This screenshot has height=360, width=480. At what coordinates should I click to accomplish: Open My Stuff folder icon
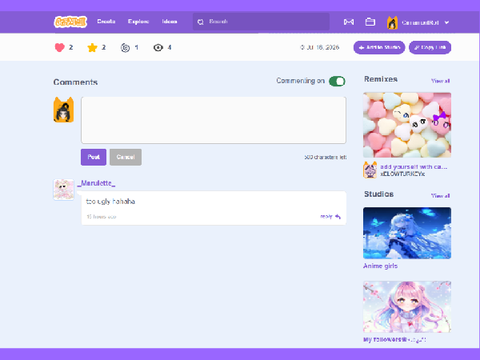[x=370, y=22]
